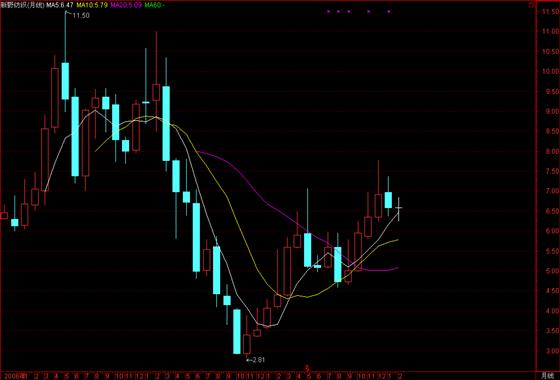The height and width of the screenshot is (380, 560).
Task: Click the red event marker above the date axis
Action: [306, 368]
